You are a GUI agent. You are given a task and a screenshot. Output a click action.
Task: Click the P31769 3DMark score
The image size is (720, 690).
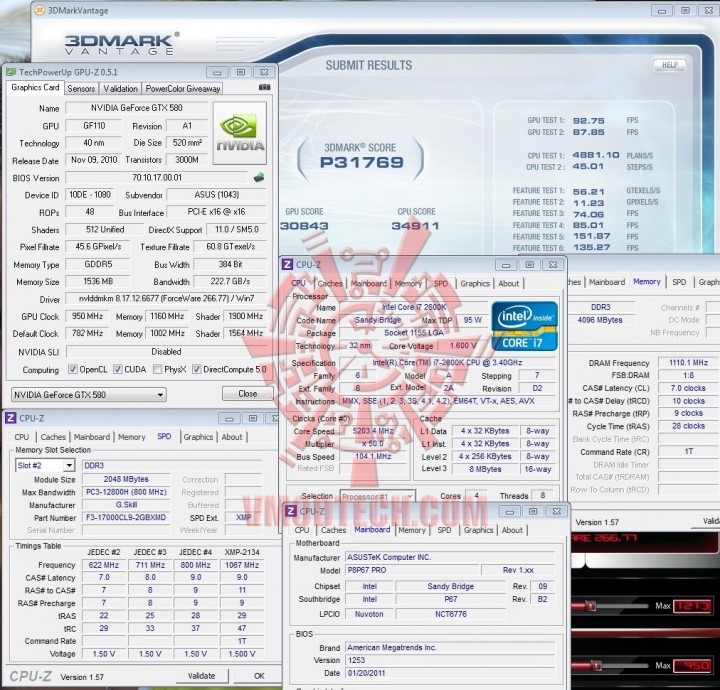coord(362,162)
